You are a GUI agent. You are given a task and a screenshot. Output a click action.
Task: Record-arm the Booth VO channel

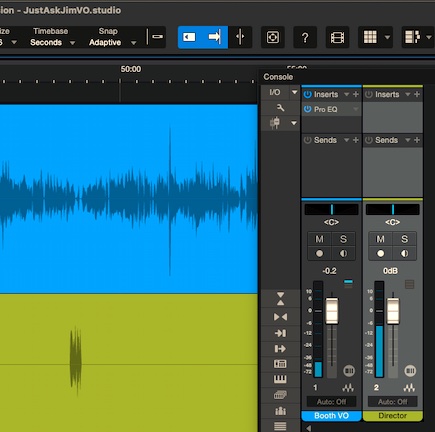coord(319,253)
